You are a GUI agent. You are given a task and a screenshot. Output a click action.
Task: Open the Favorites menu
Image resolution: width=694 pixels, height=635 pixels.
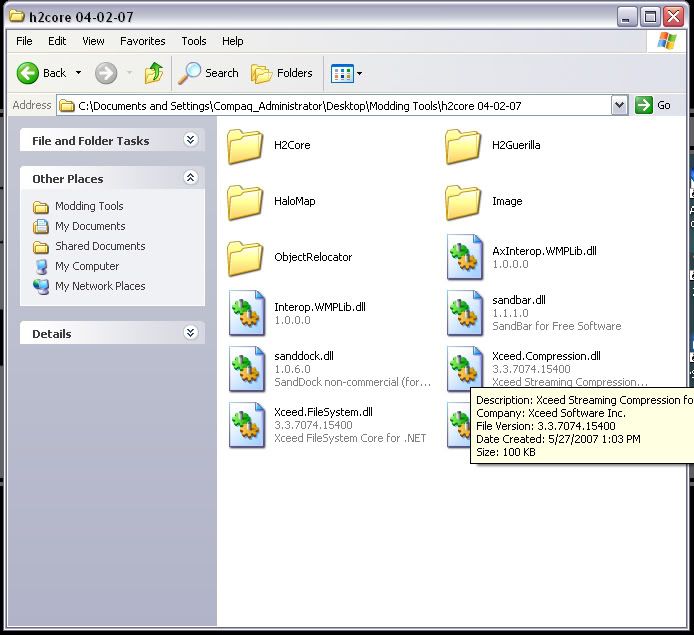point(143,41)
